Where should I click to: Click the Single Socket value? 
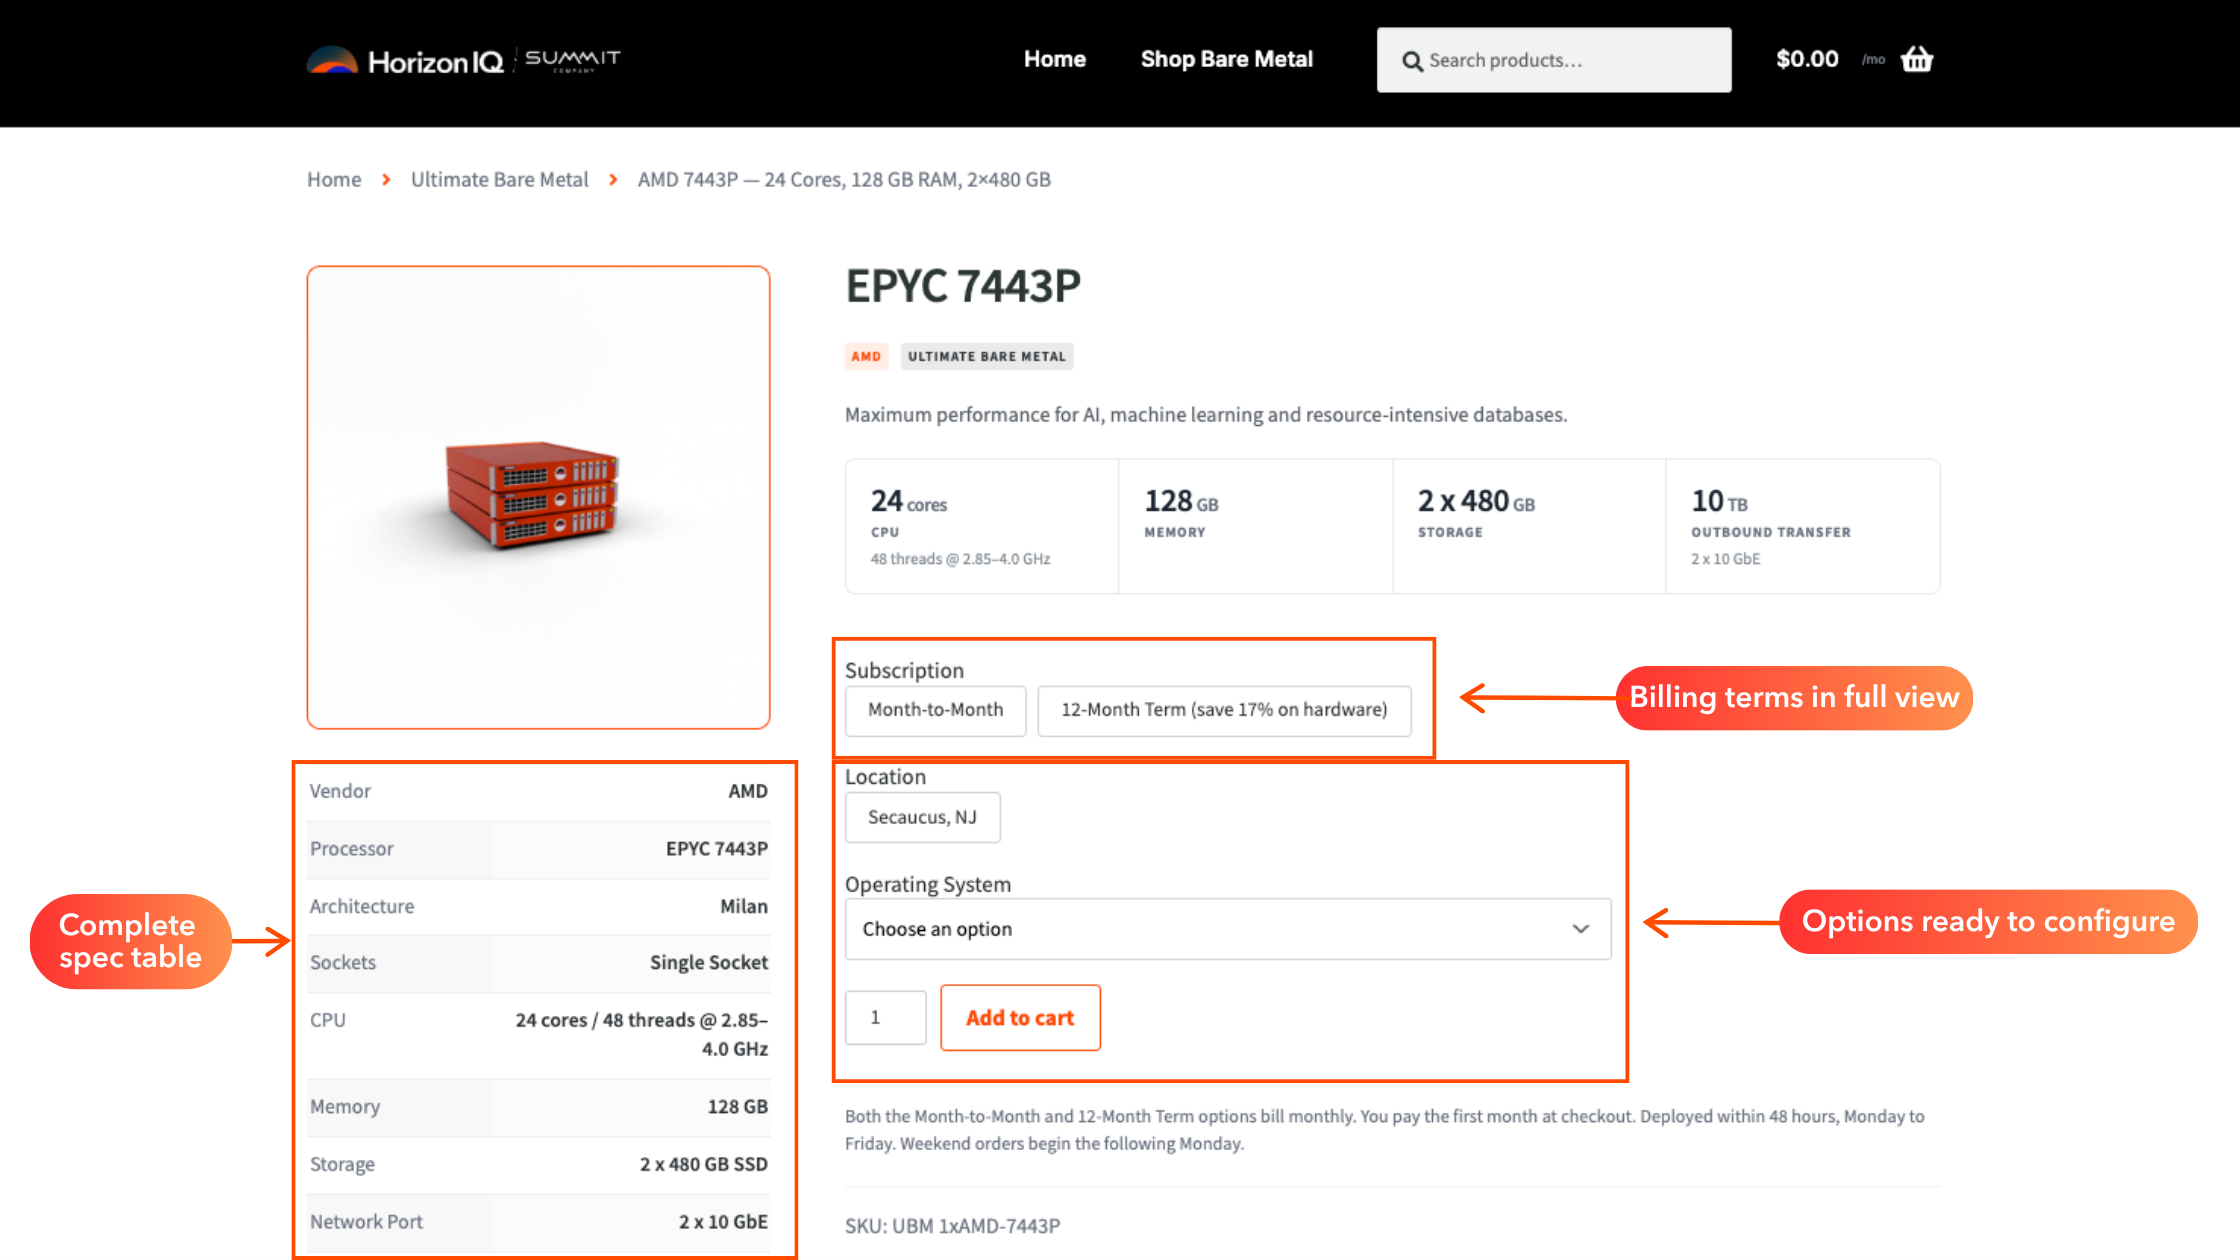(708, 962)
